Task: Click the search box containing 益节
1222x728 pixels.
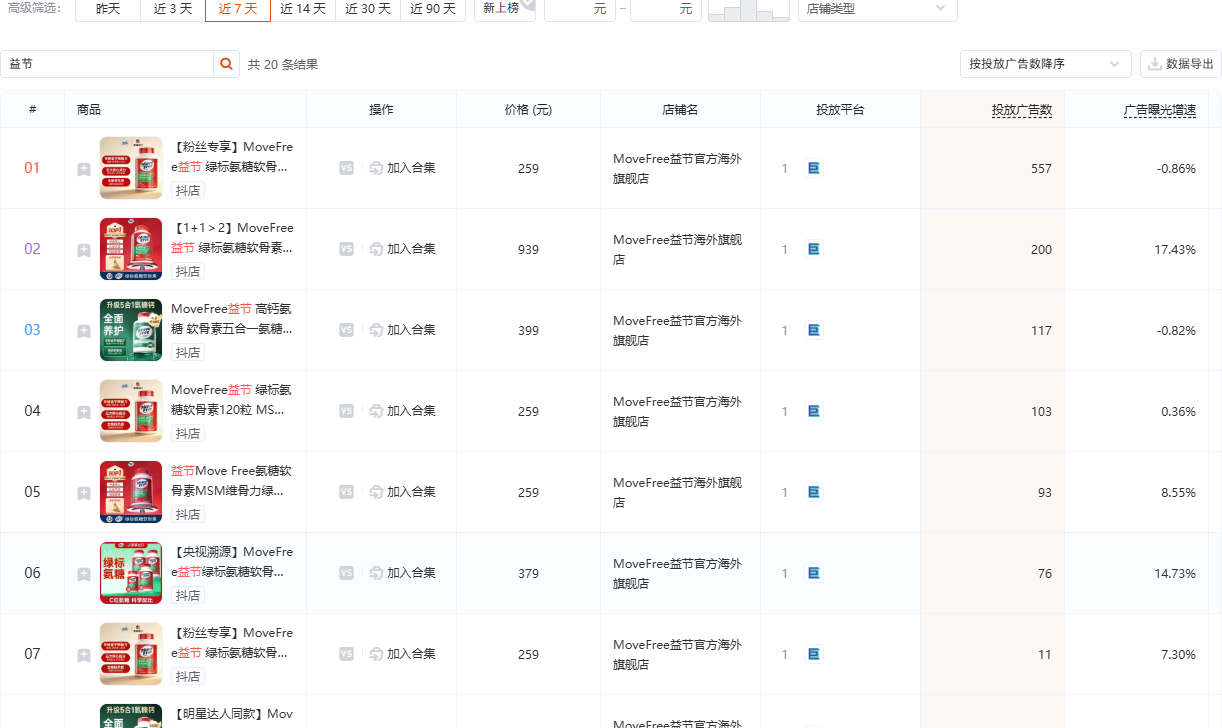Action: point(107,64)
